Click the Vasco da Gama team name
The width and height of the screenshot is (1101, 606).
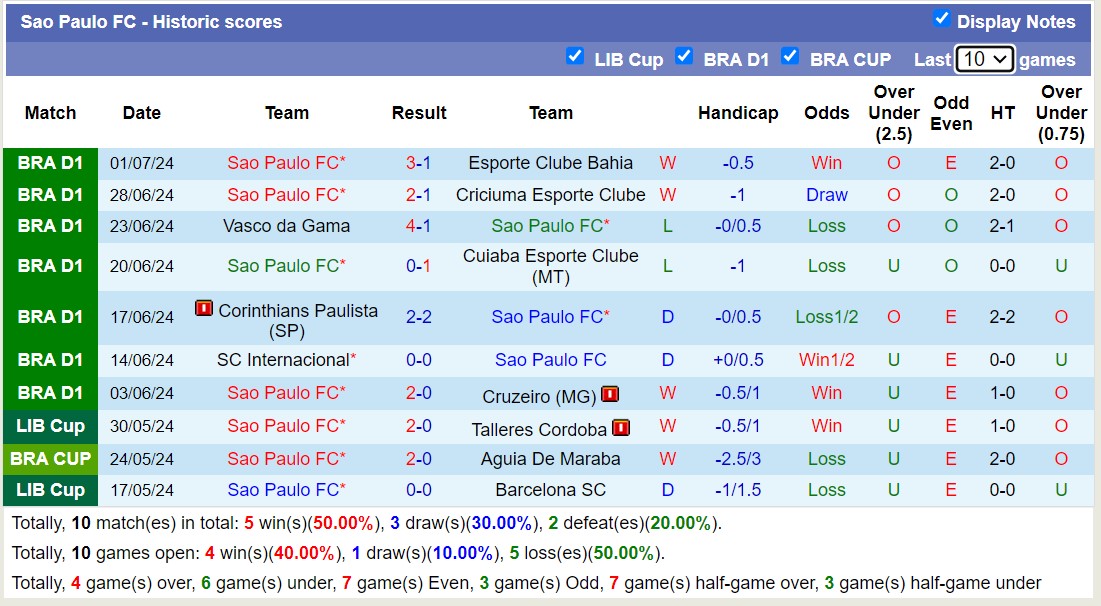(x=287, y=226)
